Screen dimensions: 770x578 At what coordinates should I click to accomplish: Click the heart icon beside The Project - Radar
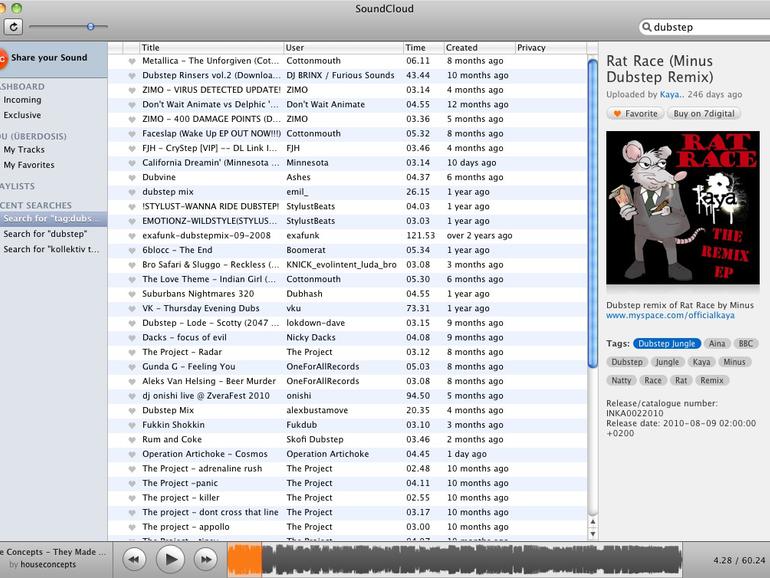132,353
